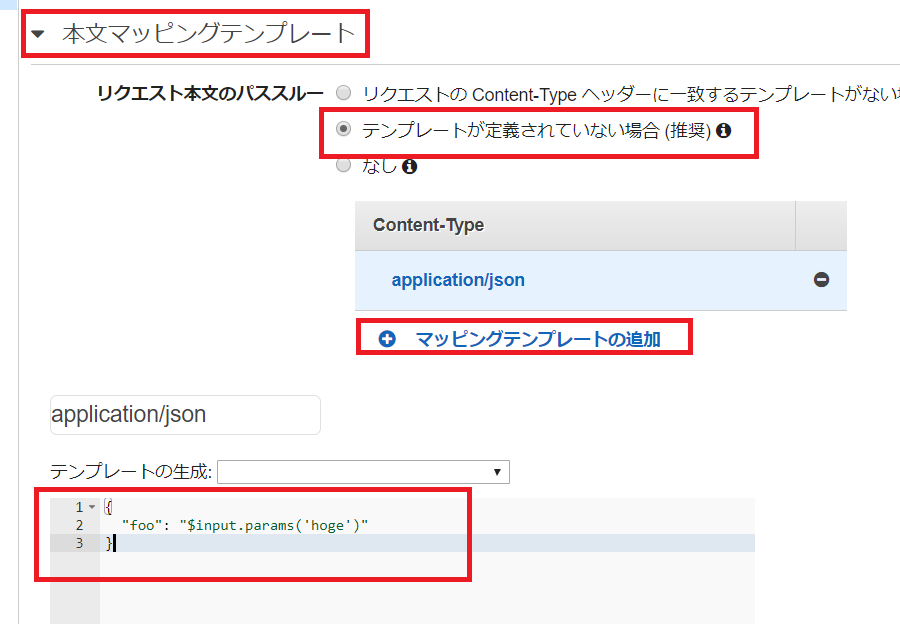Screen dimensions: 900x624
Task: Select the なし radio button
Action: (343, 166)
